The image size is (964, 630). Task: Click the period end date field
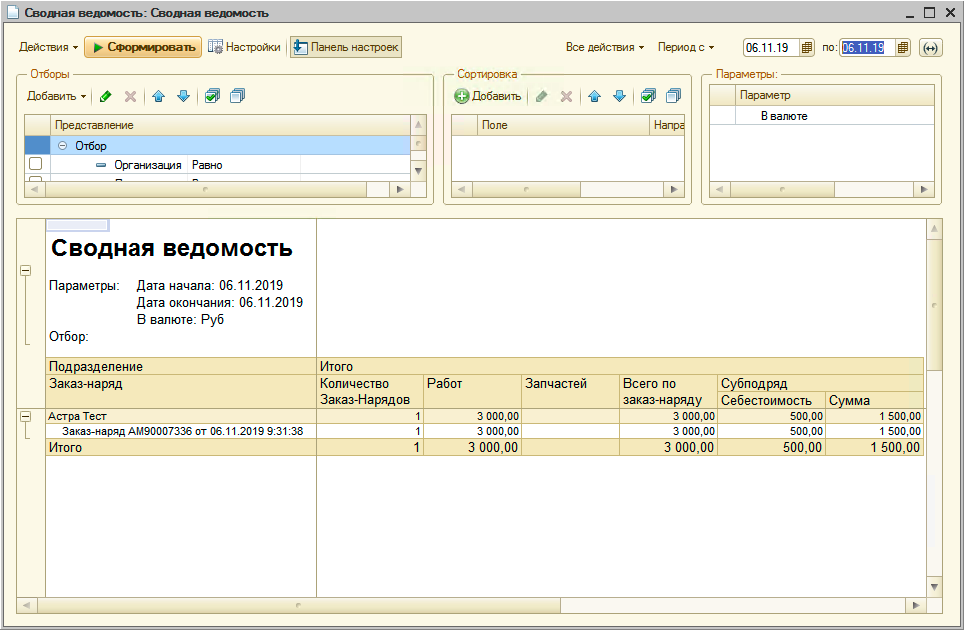[x=867, y=47]
